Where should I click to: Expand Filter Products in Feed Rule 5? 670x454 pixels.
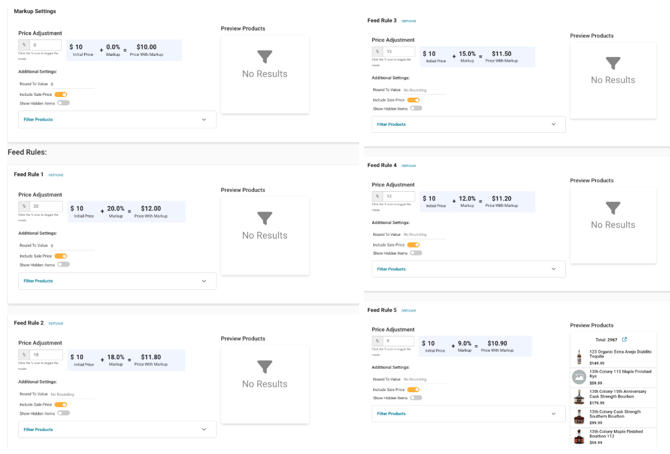point(469,414)
